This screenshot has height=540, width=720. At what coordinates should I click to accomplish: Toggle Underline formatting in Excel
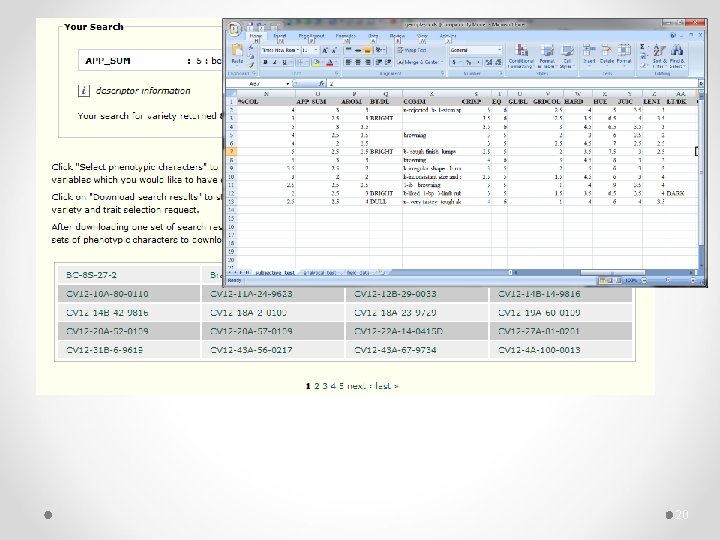[284, 62]
